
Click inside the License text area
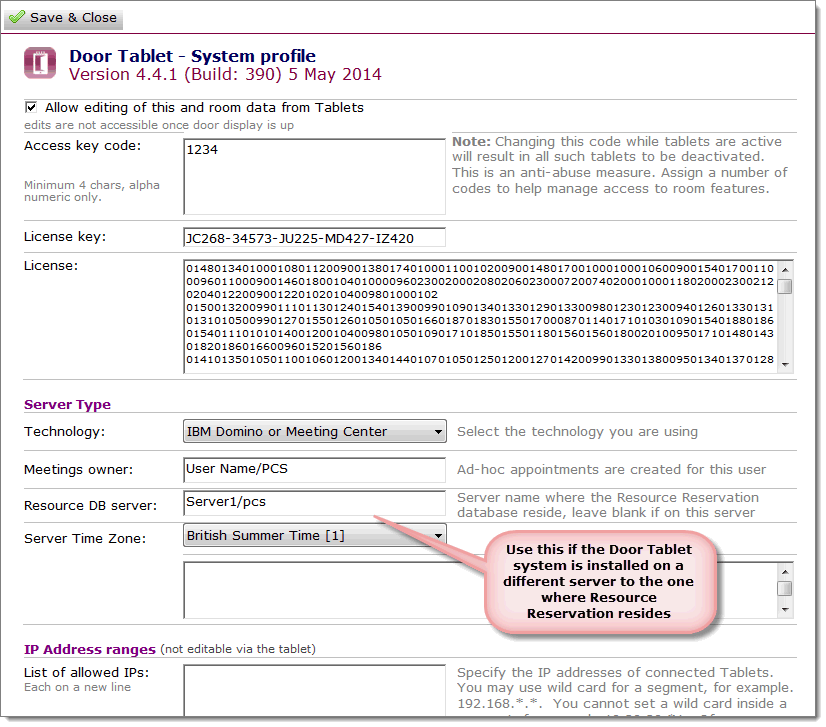[x=480, y=316]
